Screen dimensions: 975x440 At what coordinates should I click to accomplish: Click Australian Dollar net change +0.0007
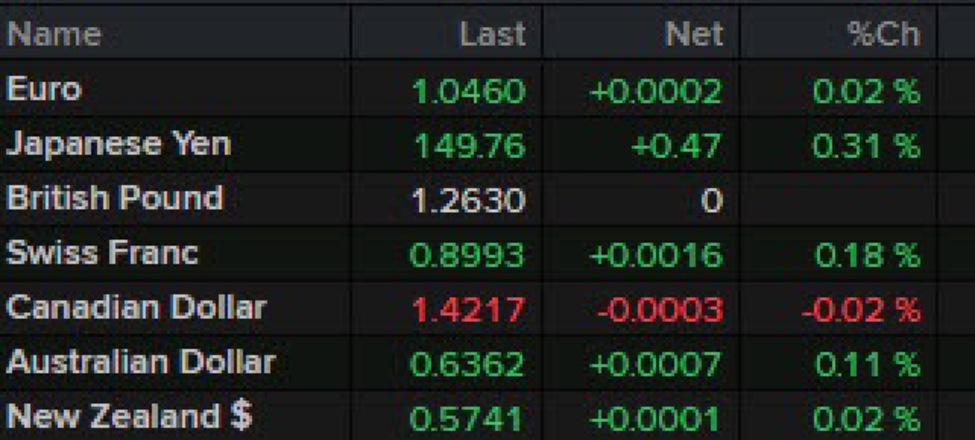[x=655, y=363]
